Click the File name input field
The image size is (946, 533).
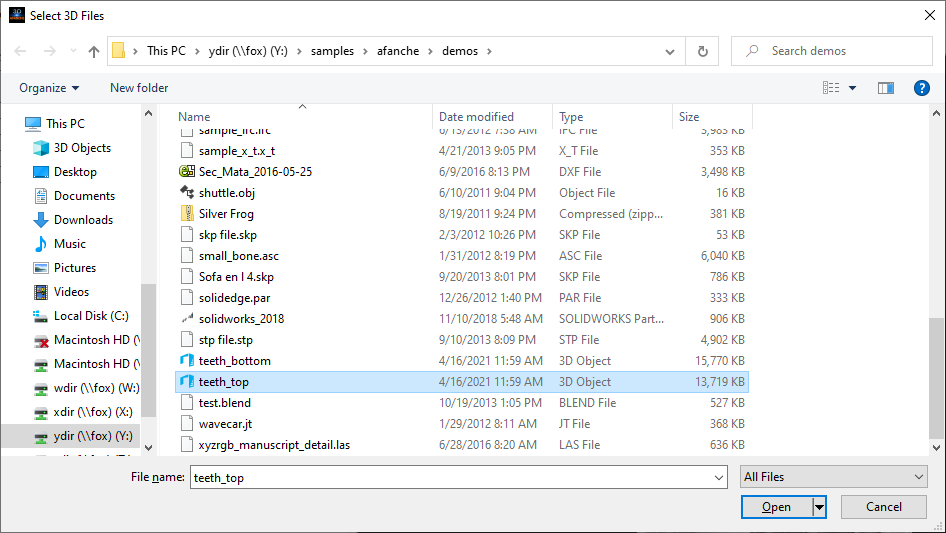coord(457,478)
